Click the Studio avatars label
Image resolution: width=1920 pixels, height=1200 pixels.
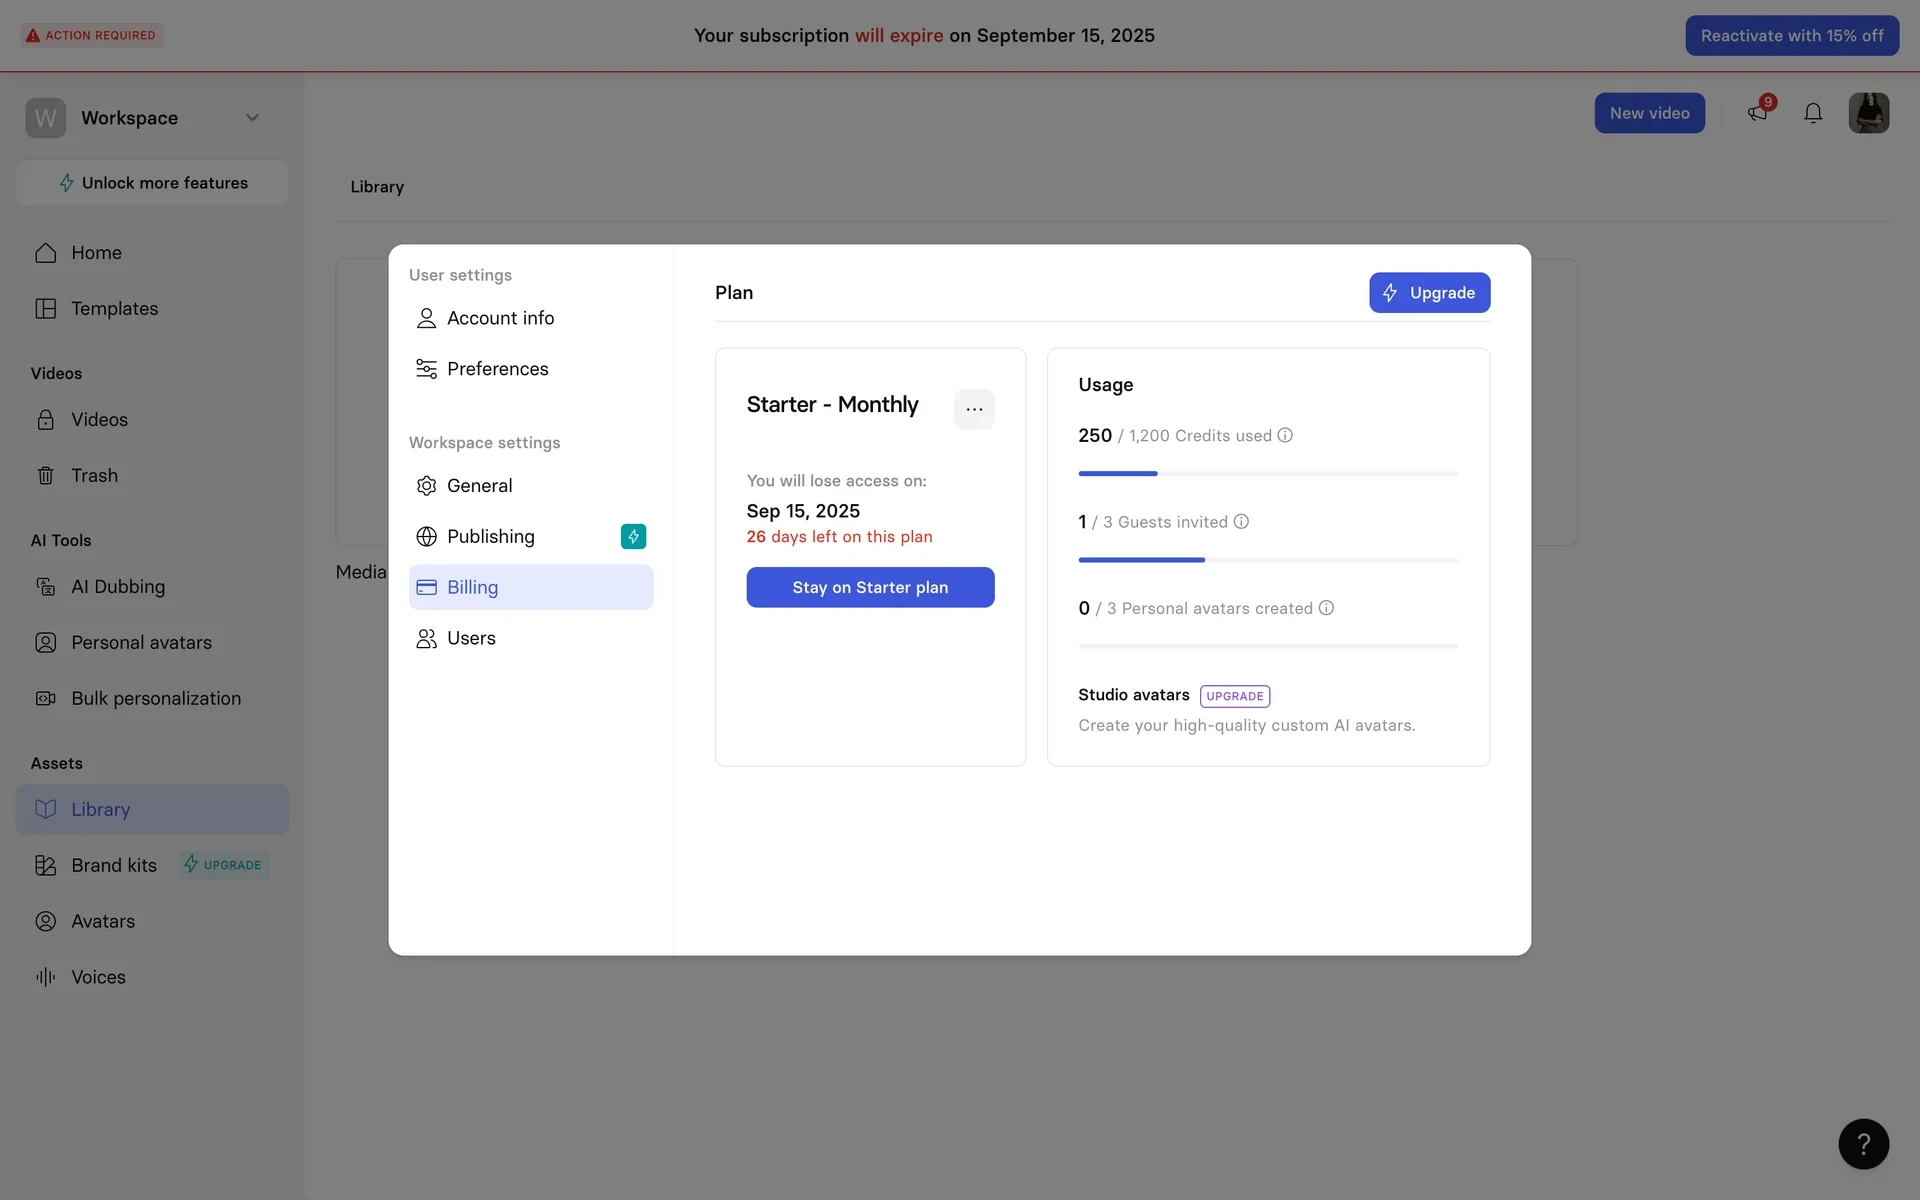click(x=1134, y=695)
